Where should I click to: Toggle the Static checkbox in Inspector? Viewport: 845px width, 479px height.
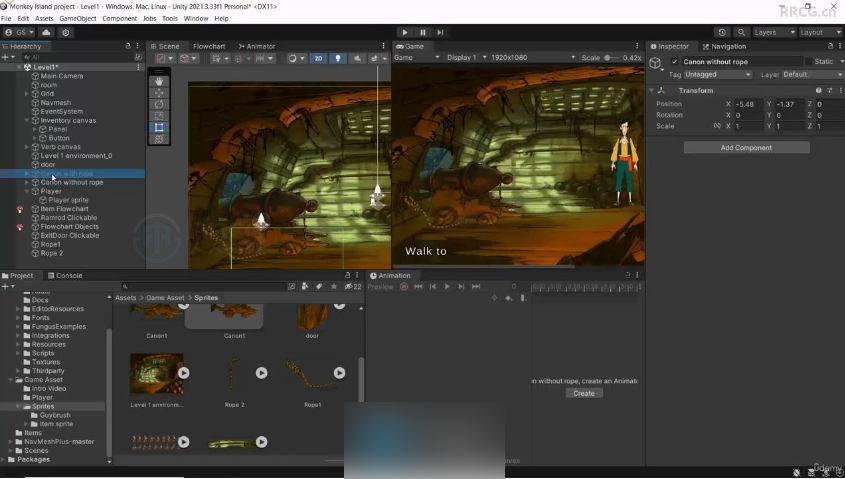[x=808, y=62]
